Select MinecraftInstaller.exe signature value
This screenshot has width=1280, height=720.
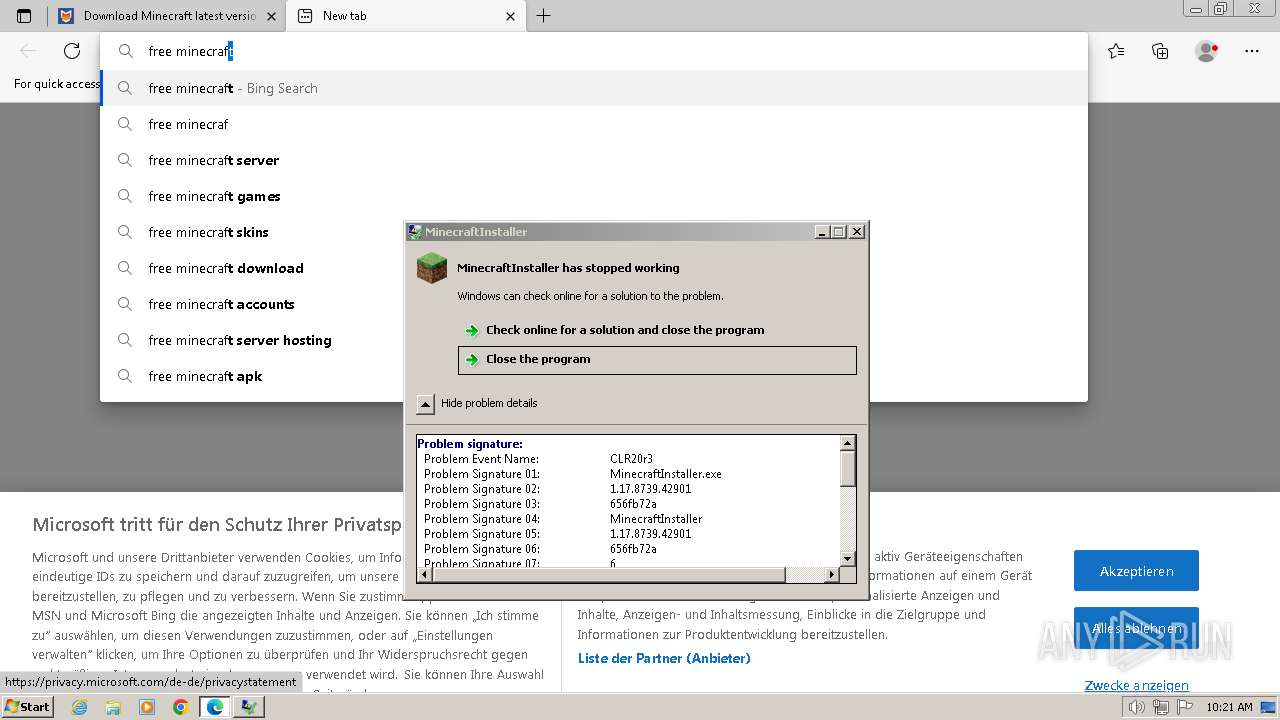666,474
